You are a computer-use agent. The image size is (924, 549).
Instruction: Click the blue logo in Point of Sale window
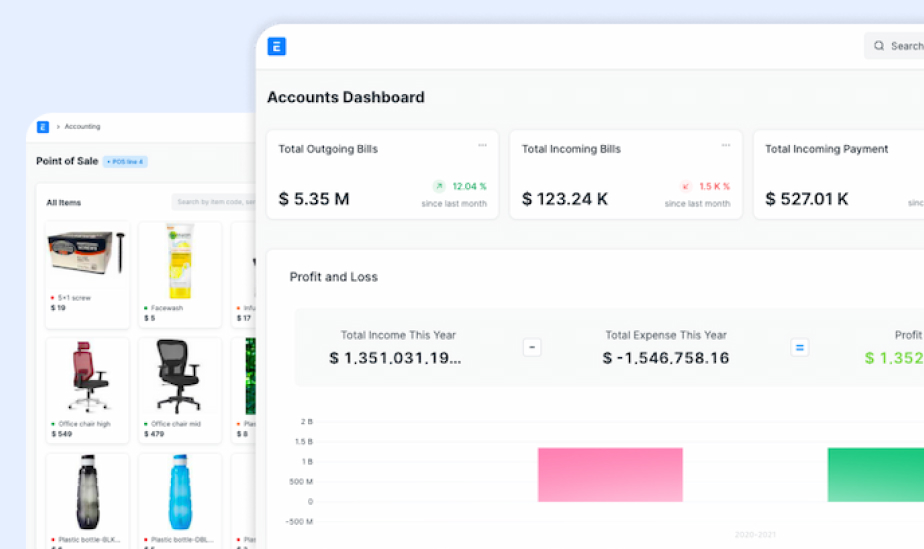(43, 127)
